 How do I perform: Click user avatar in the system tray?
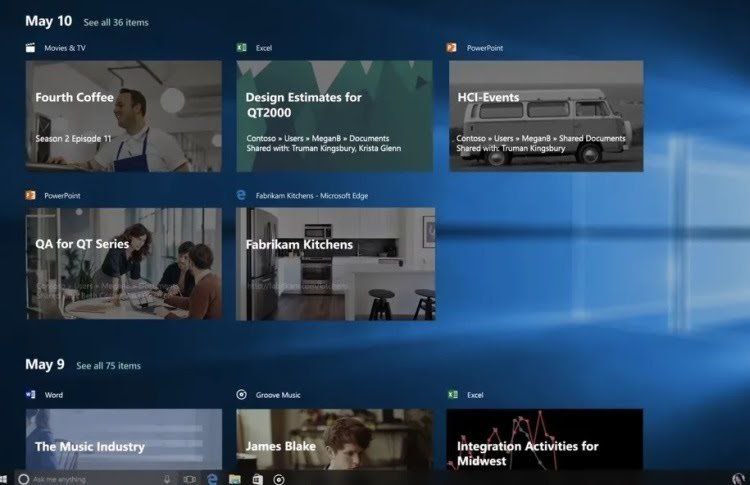(x=738, y=479)
